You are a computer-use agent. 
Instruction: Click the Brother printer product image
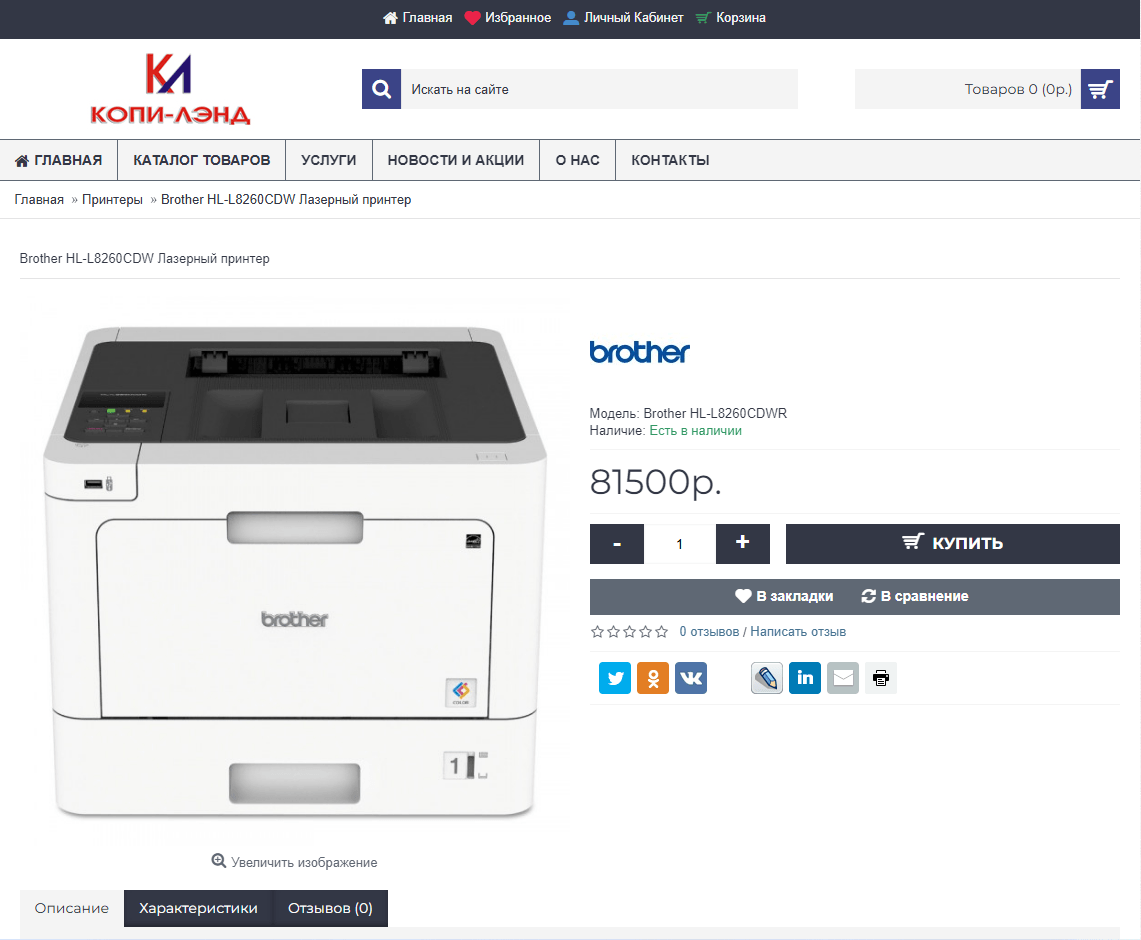pos(295,571)
